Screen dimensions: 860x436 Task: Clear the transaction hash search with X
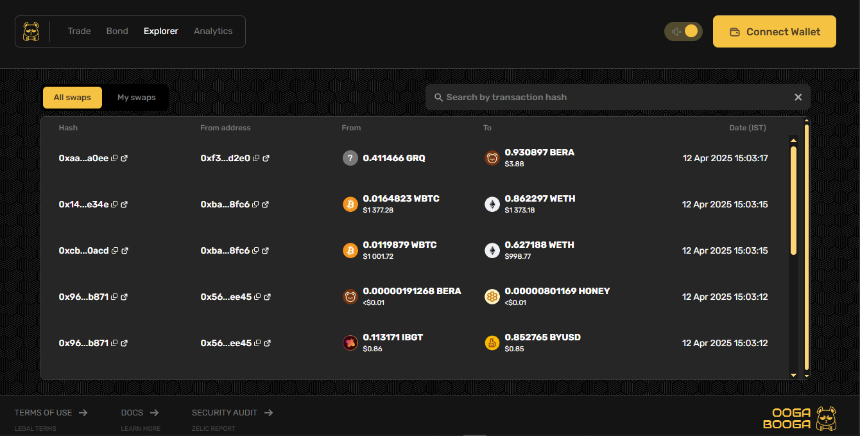798,97
